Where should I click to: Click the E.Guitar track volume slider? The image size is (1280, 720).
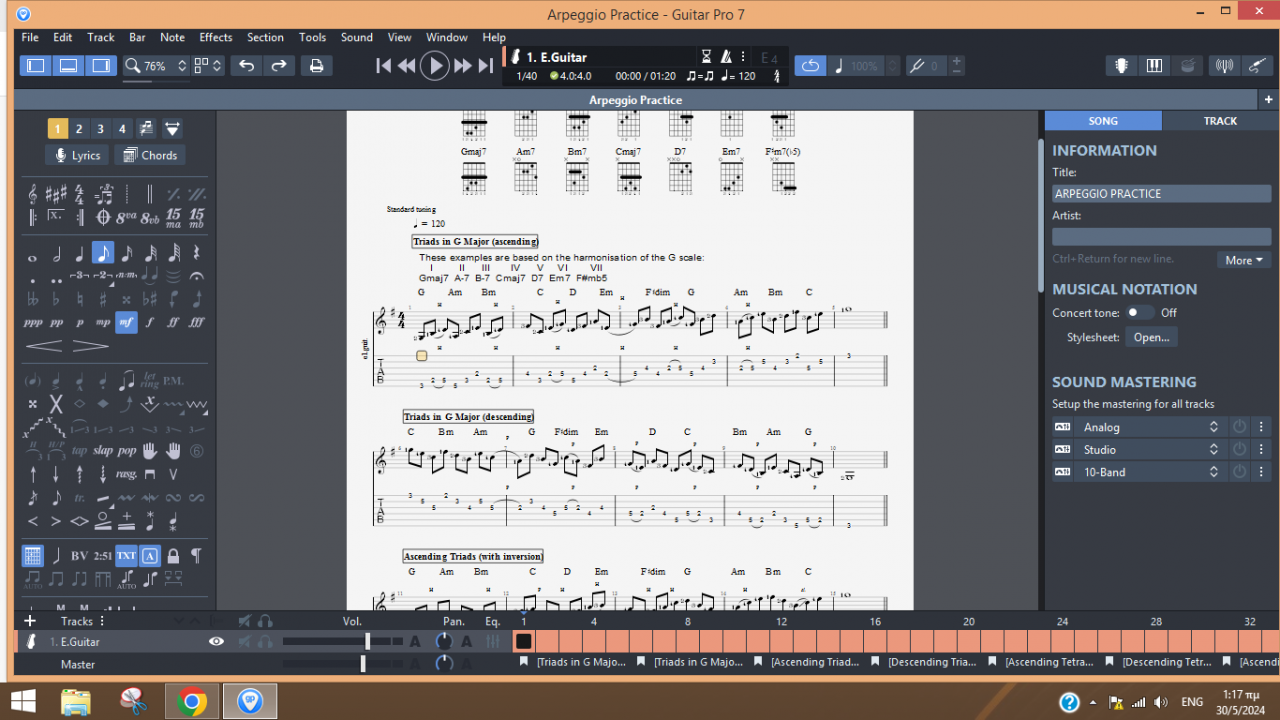pos(367,642)
